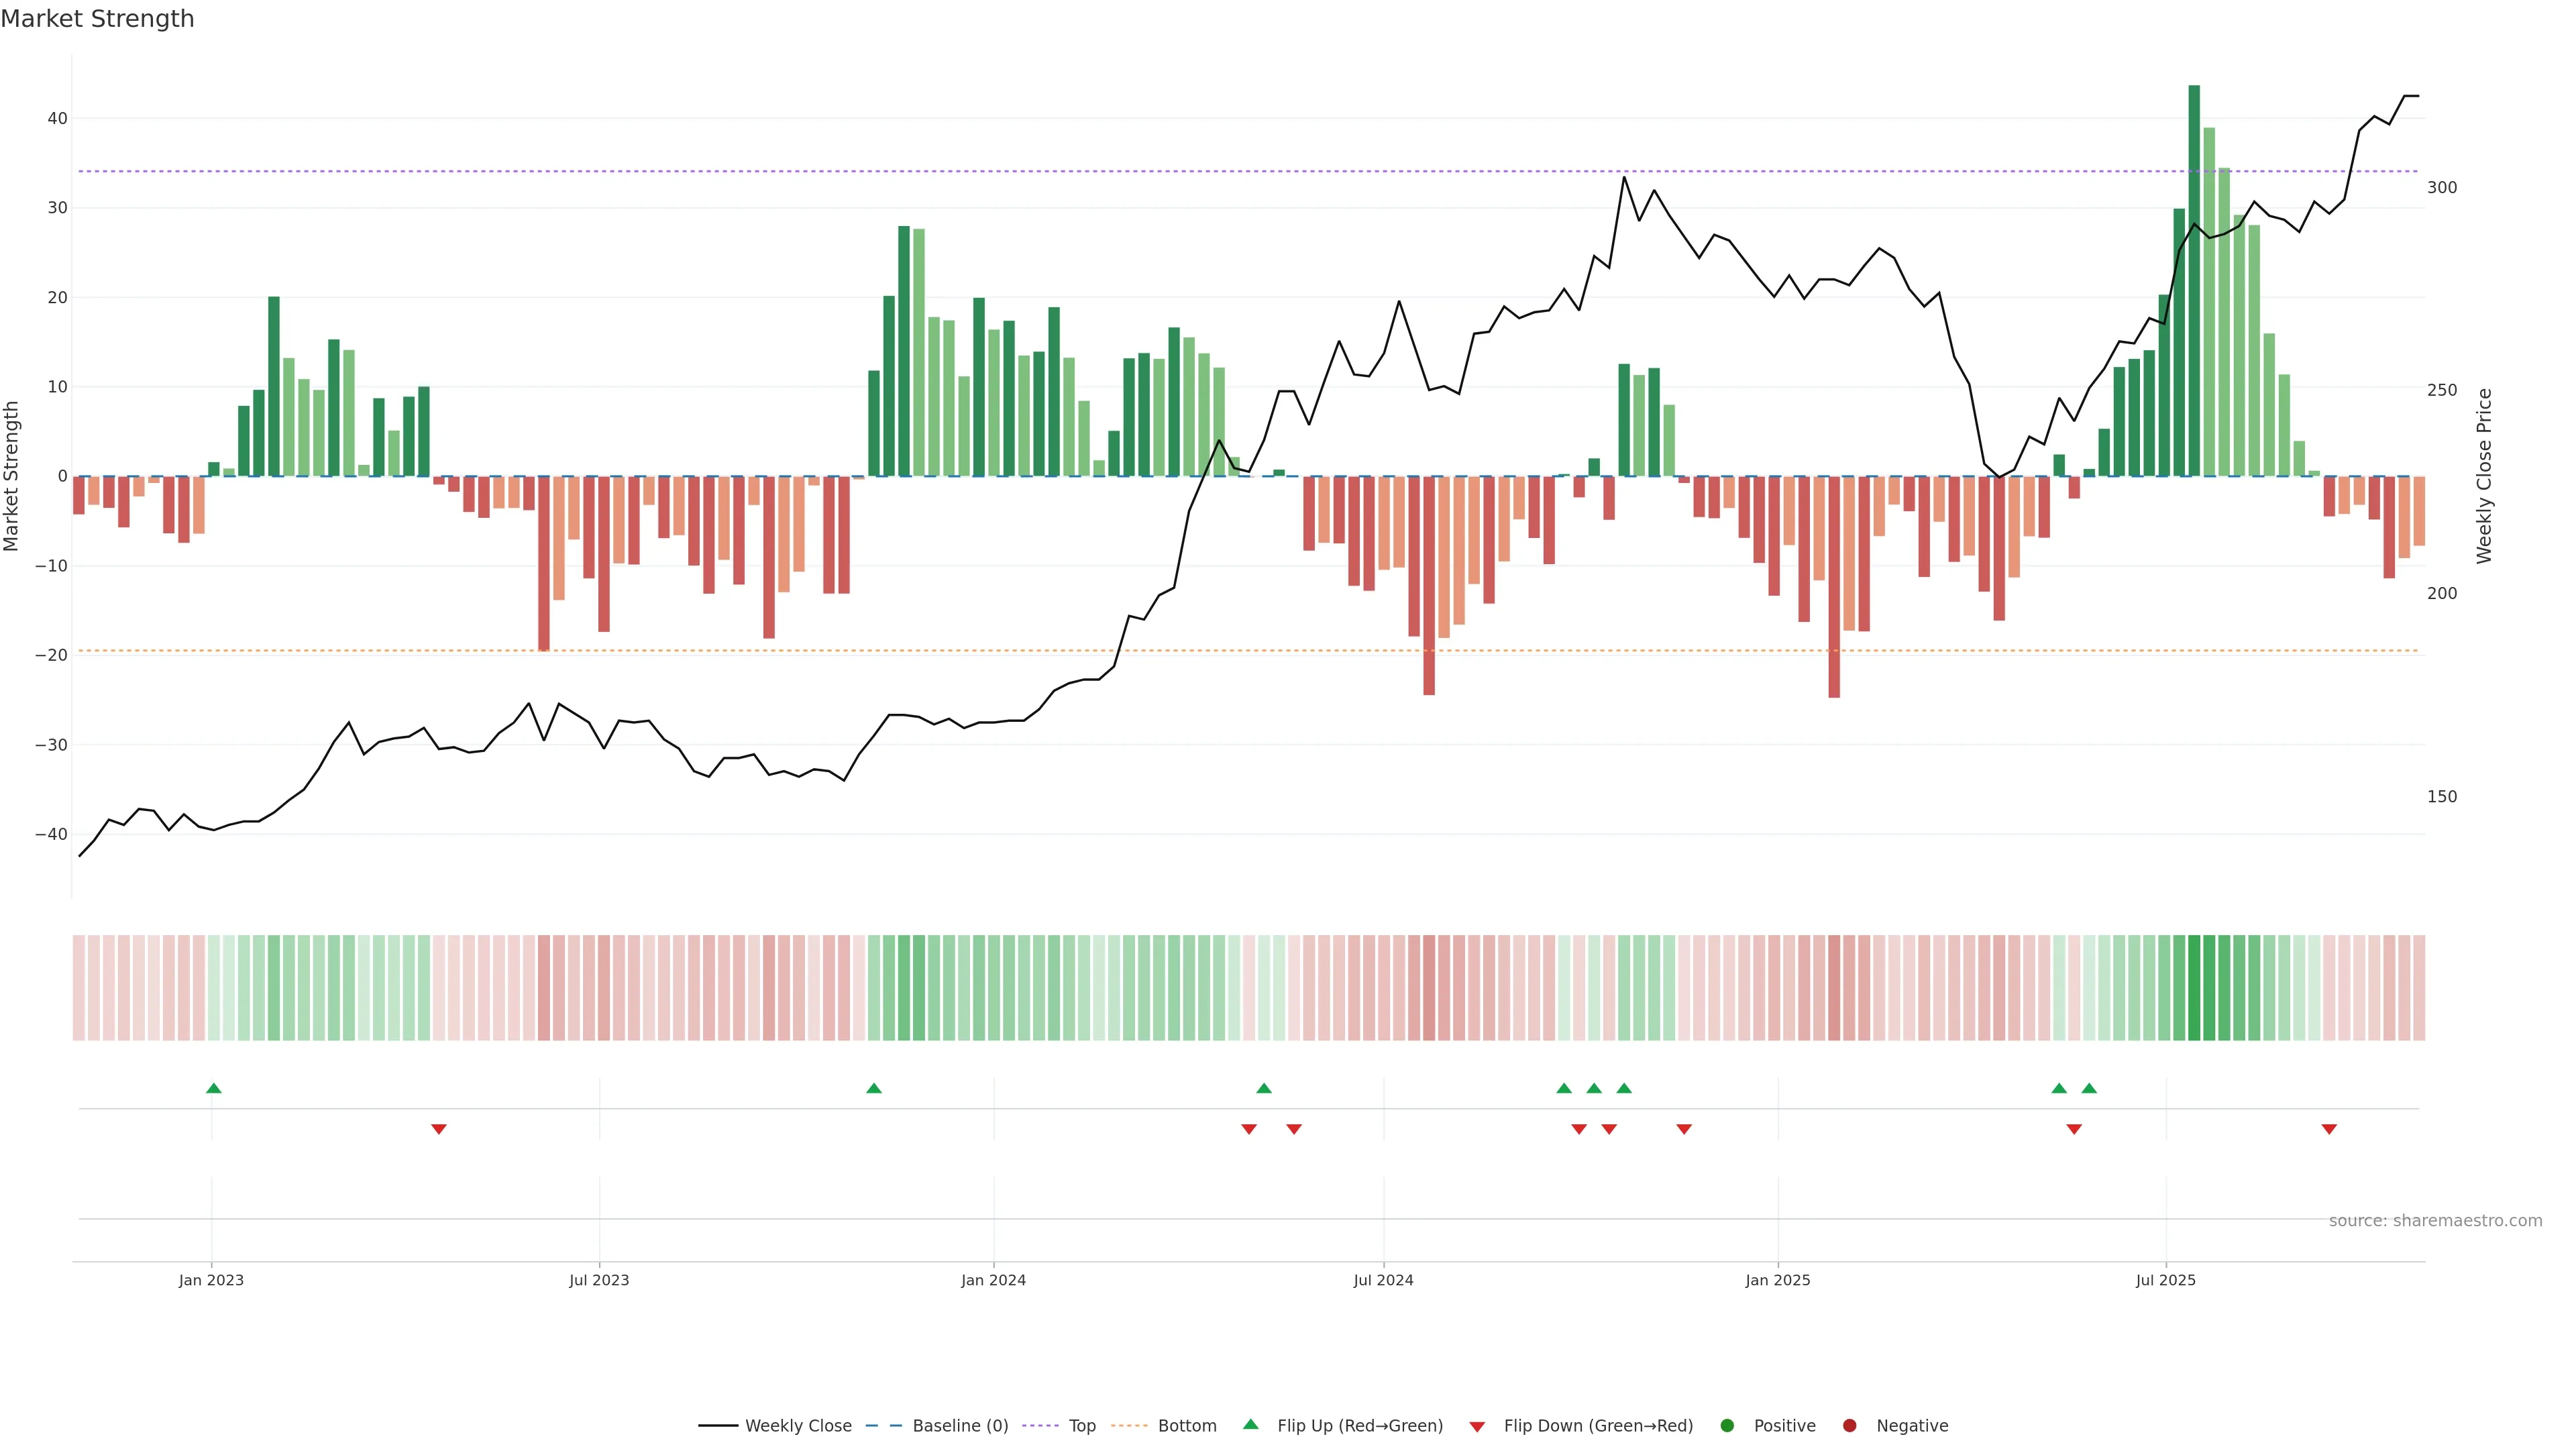Click the Negative red circle legend icon

pos(1849,1426)
